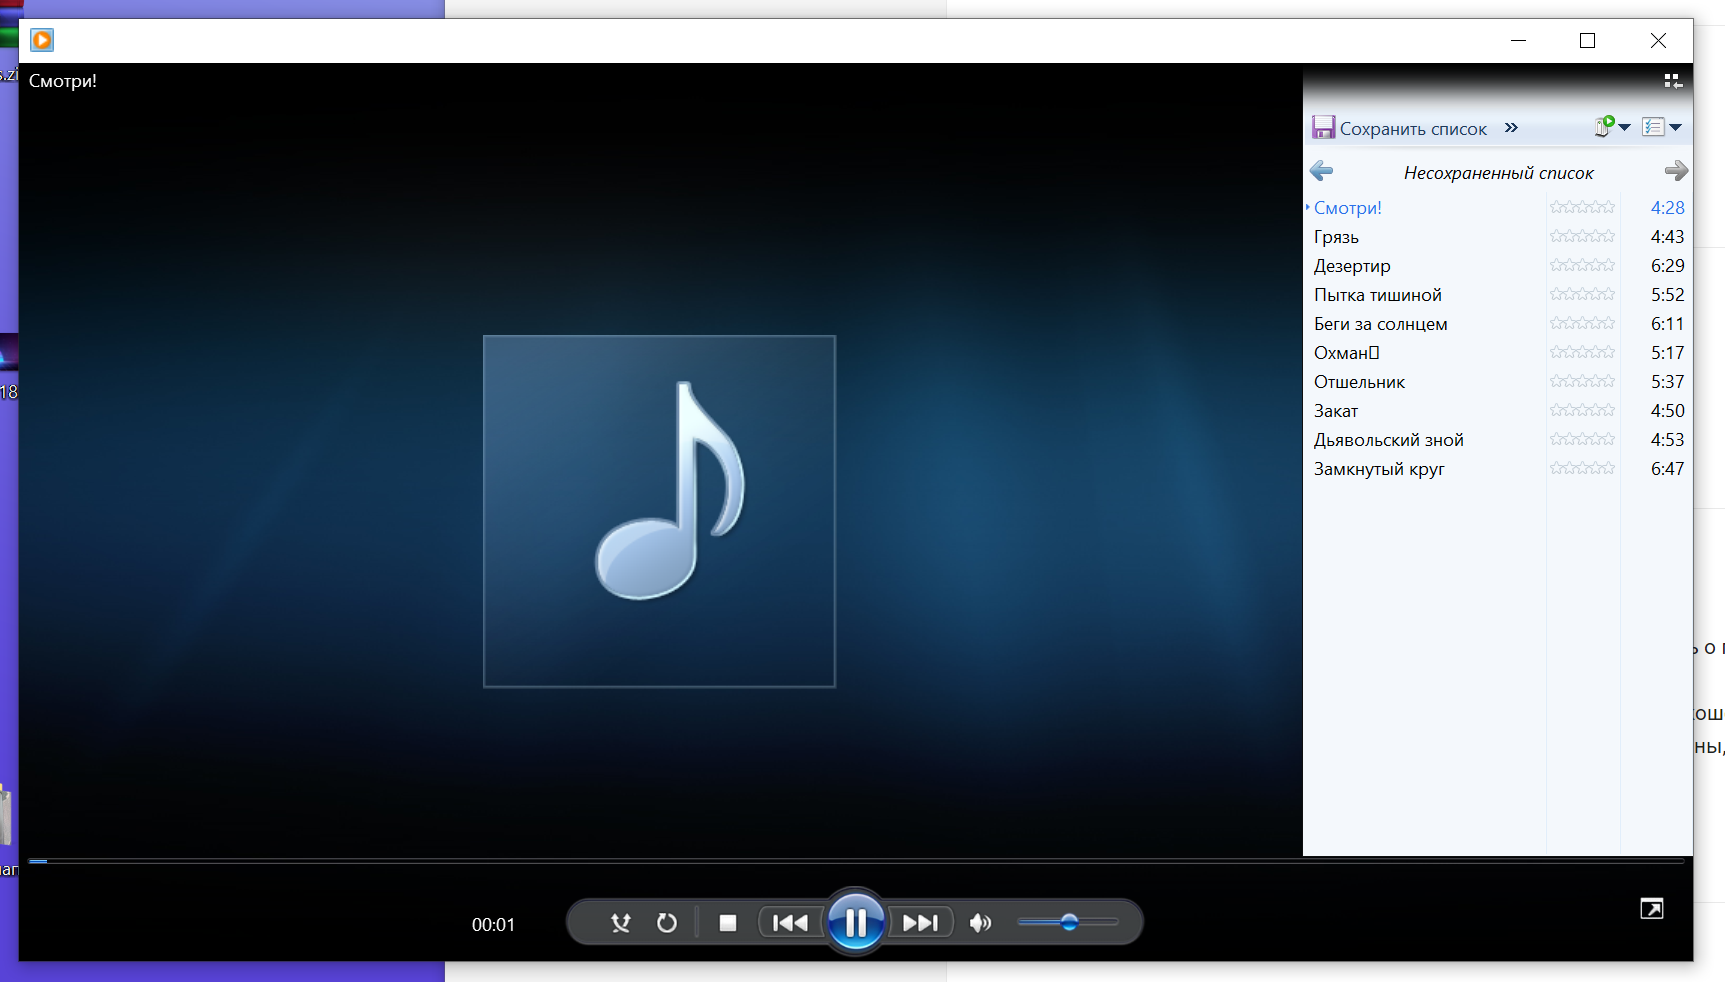Click the 6:11 duration value
Screen dimensions: 1725x982
click(x=1667, y=324)
